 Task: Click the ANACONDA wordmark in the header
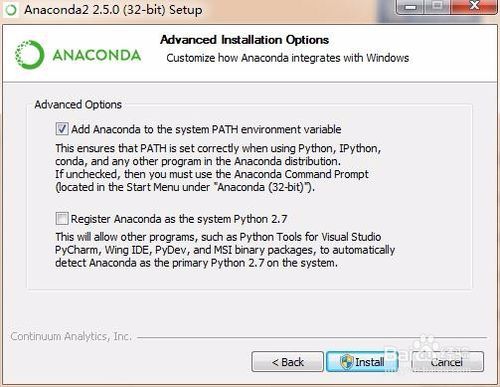coord(97,55)
